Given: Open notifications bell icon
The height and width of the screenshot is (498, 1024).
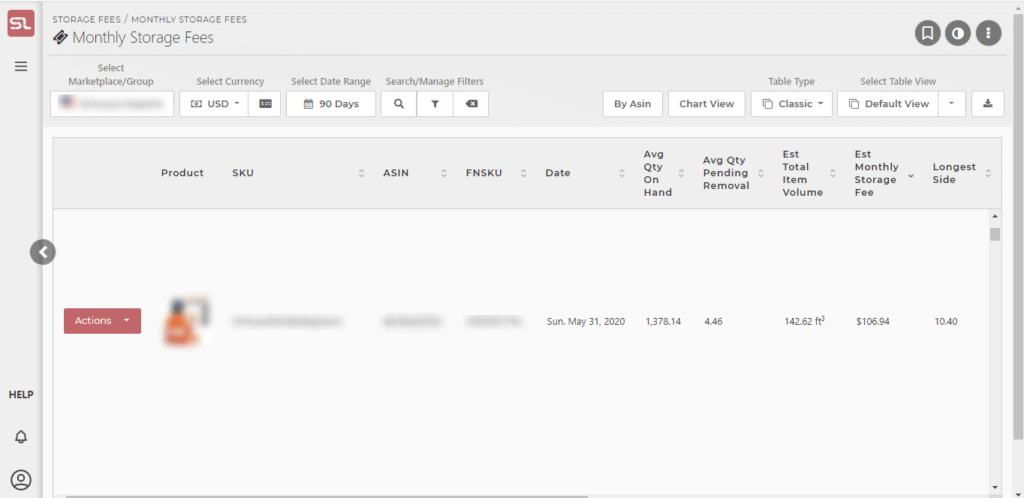Looking at the screenshot, I should (21, 437).
